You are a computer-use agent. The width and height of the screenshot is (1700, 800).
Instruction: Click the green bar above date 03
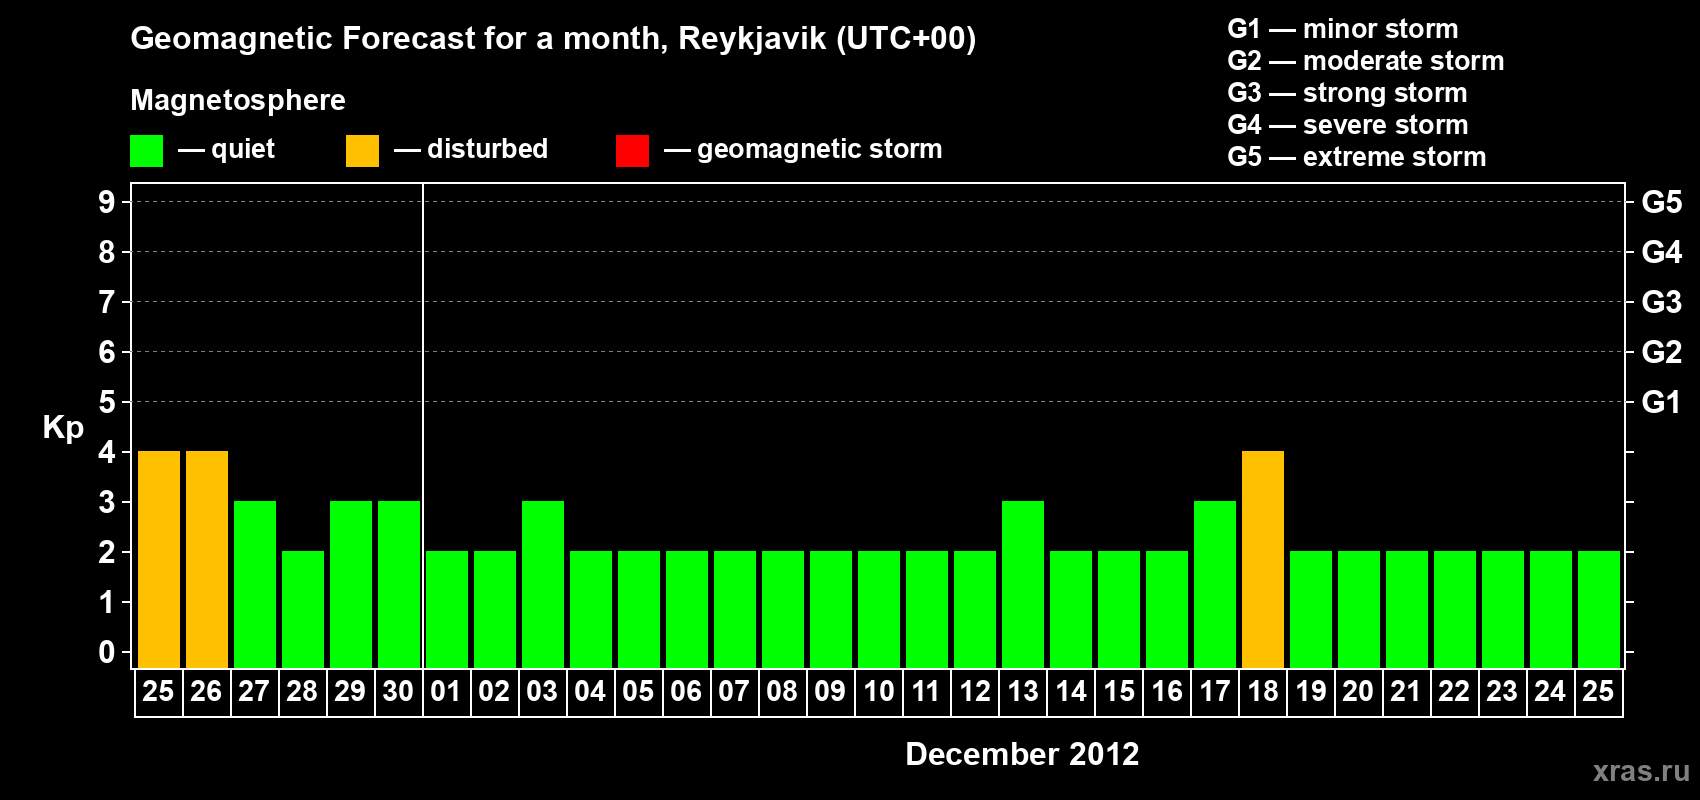[543, 585]
